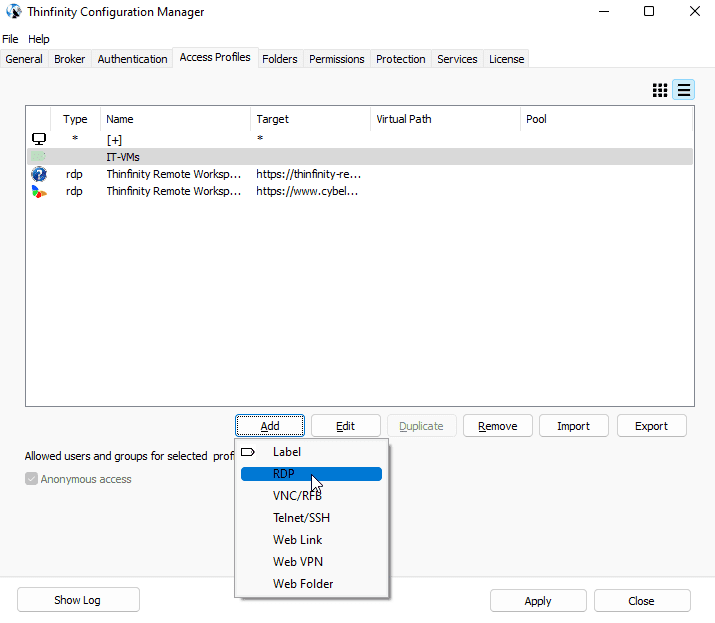Click the Remove button
Image resolution: width=715 pixels, height=623 pixels.
click(497, 426)
